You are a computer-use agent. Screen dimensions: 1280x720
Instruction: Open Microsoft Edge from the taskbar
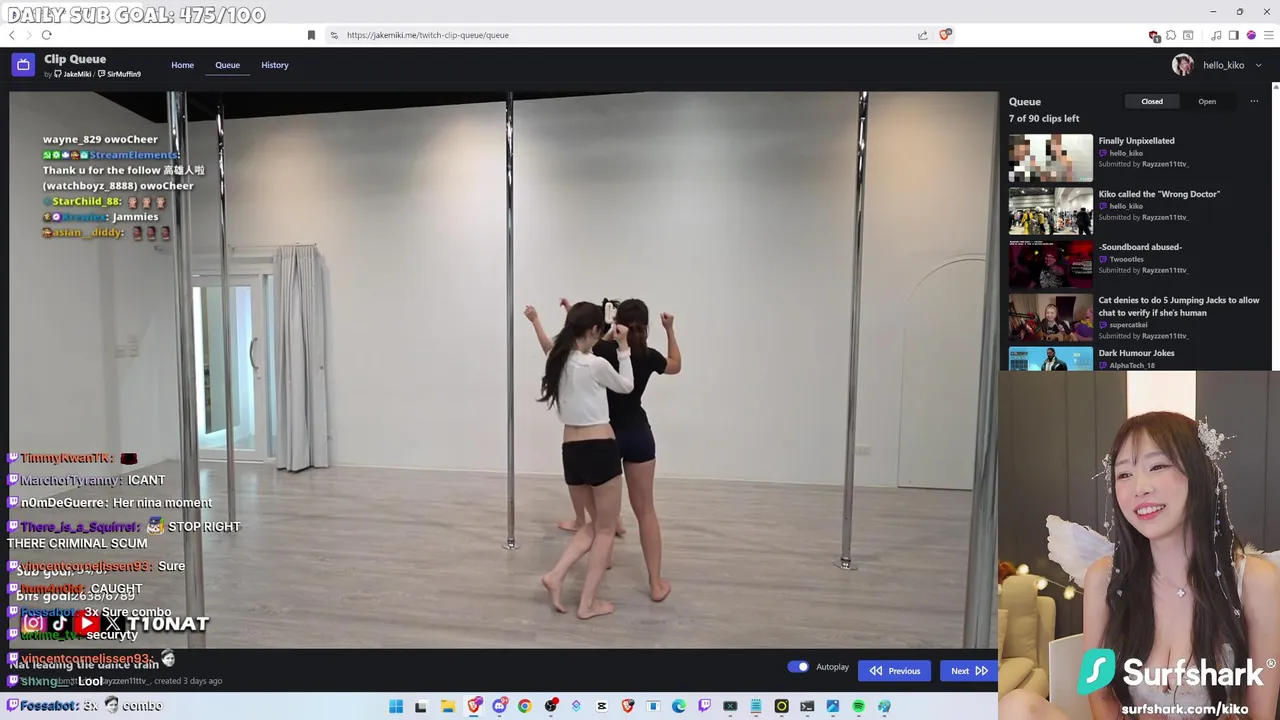click(x=679, y=706)
